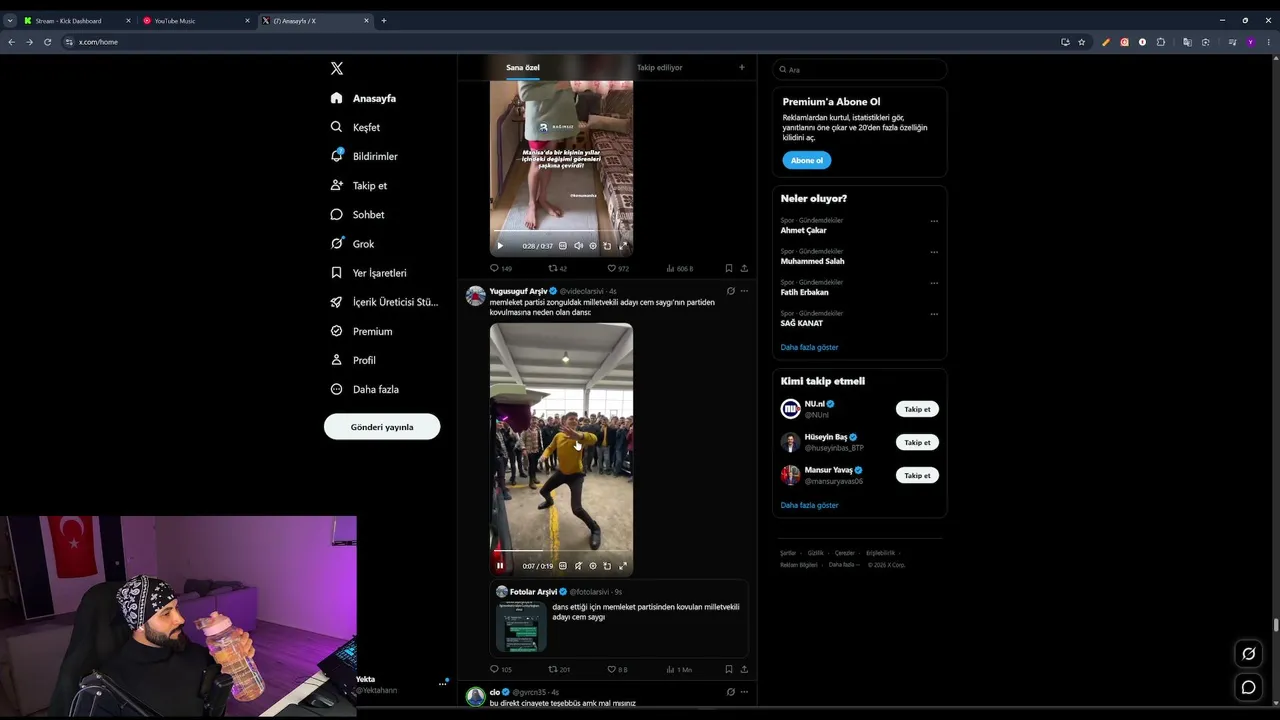Open the quoted Fotolar Arşivi tweet thumbnail

(x=521, y=627)
